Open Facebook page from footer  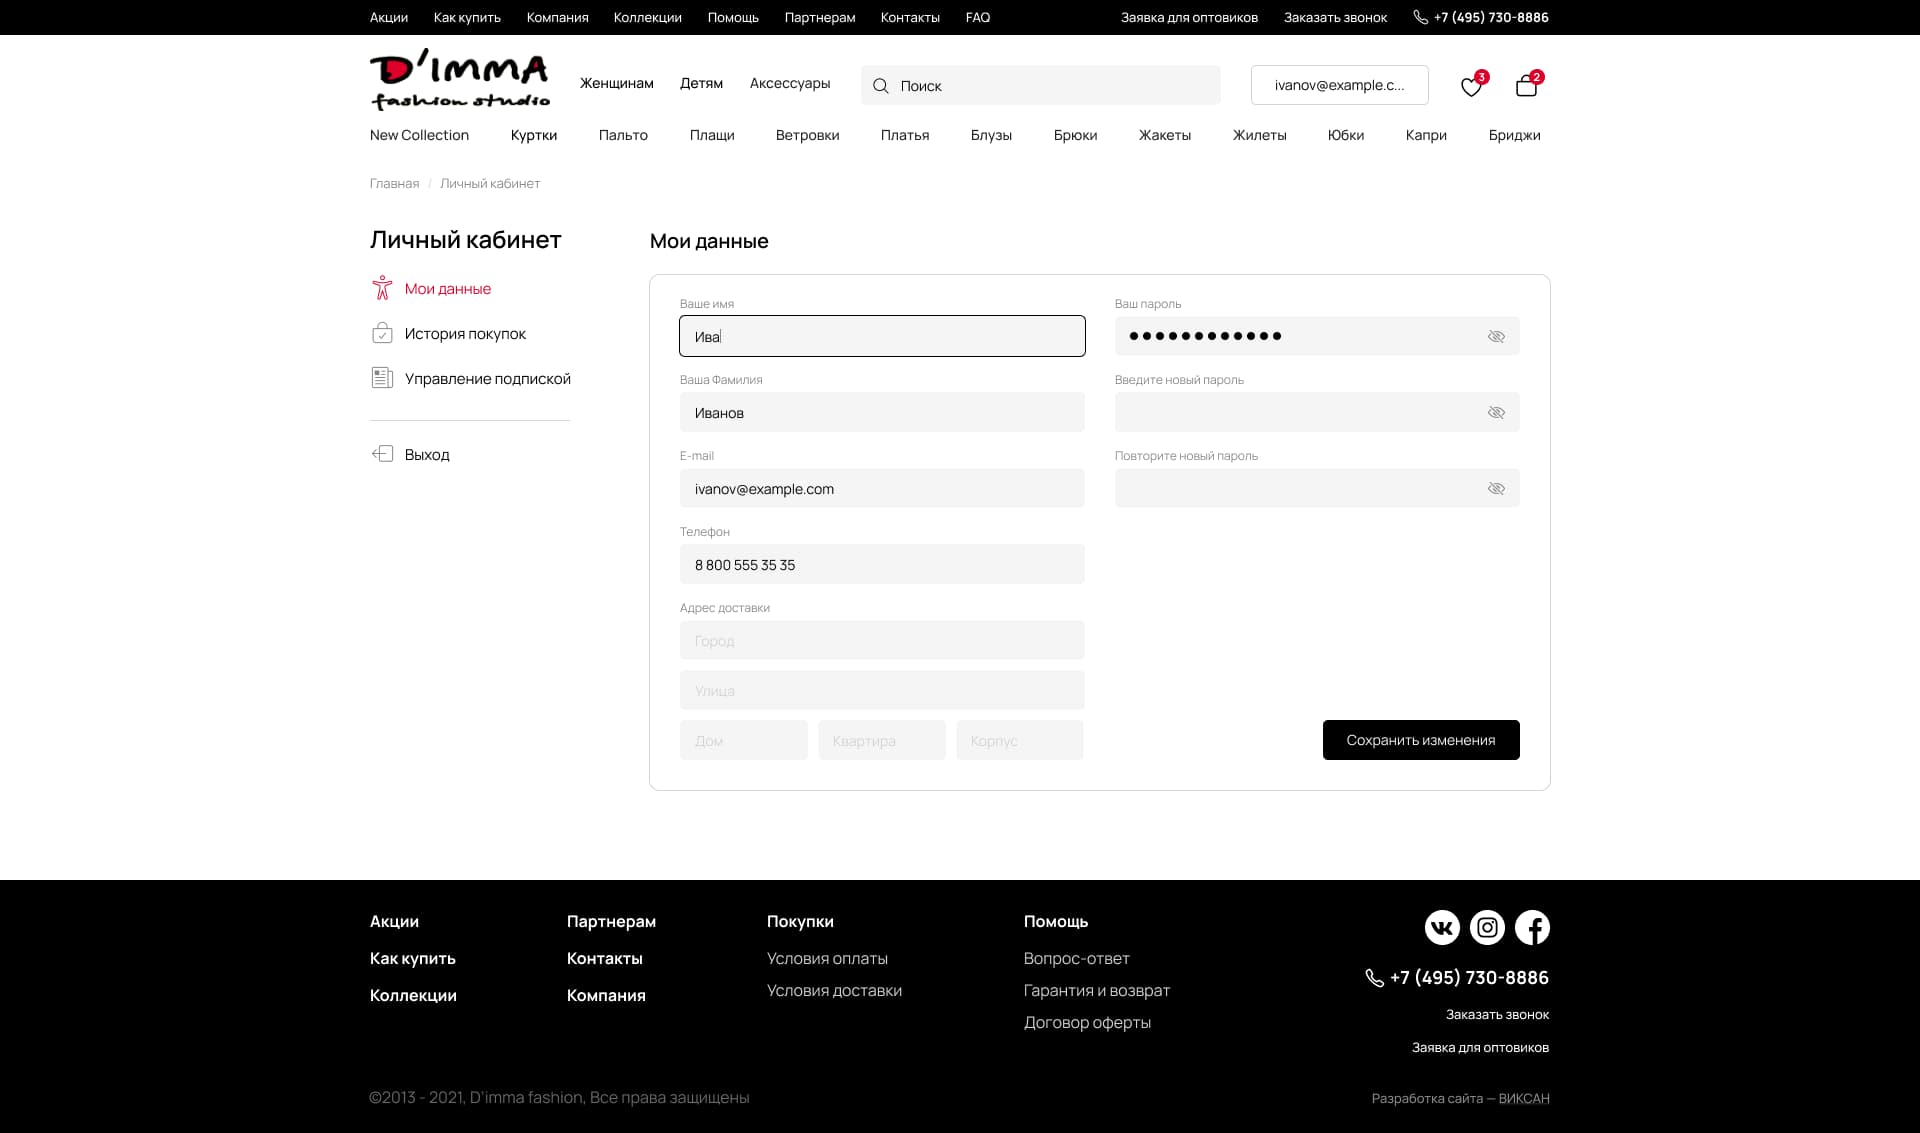[1532, 928]
